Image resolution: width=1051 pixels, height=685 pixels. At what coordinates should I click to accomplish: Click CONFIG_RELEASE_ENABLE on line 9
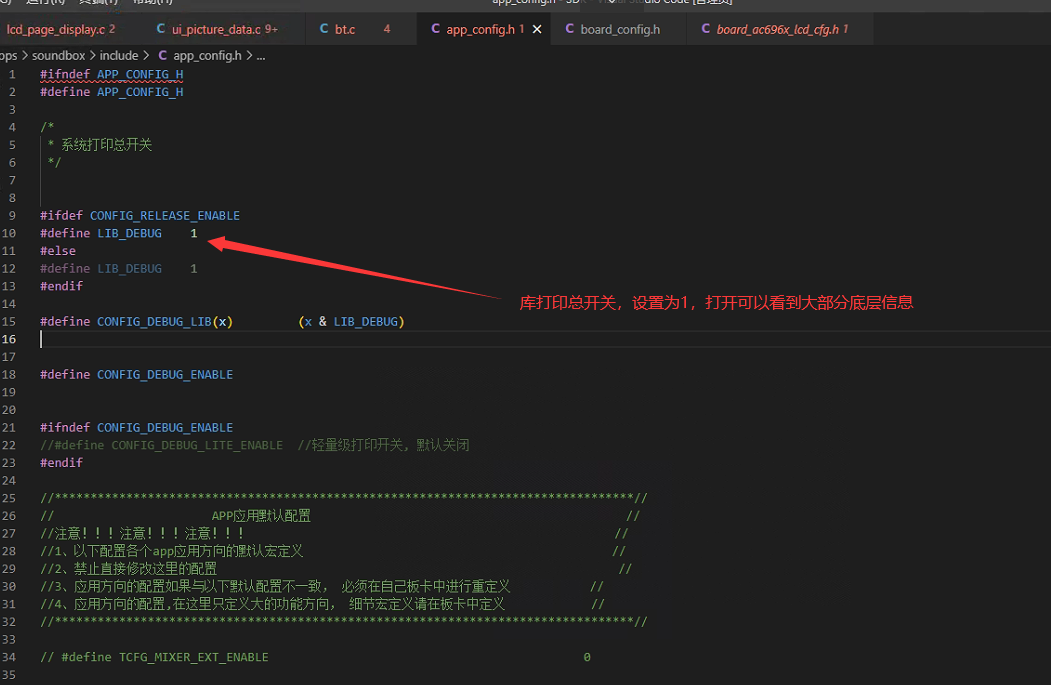[165, 216]
